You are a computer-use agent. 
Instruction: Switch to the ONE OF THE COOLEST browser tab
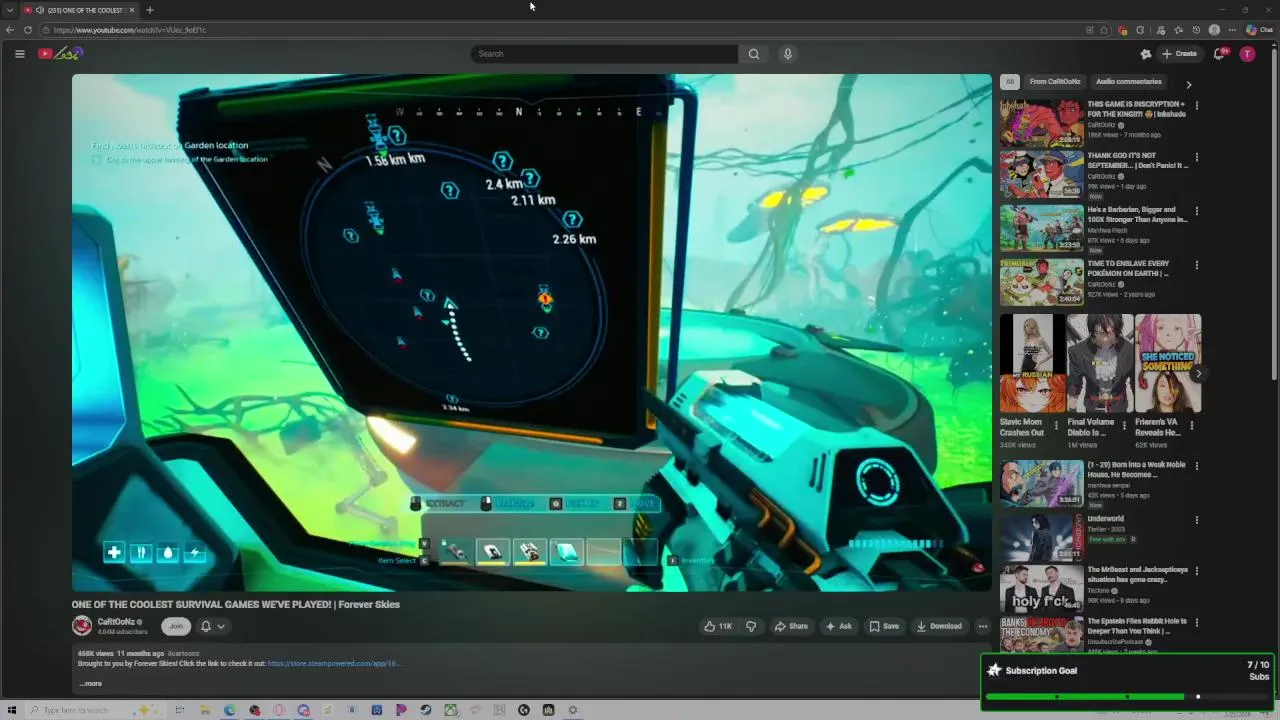pos(80,10)
